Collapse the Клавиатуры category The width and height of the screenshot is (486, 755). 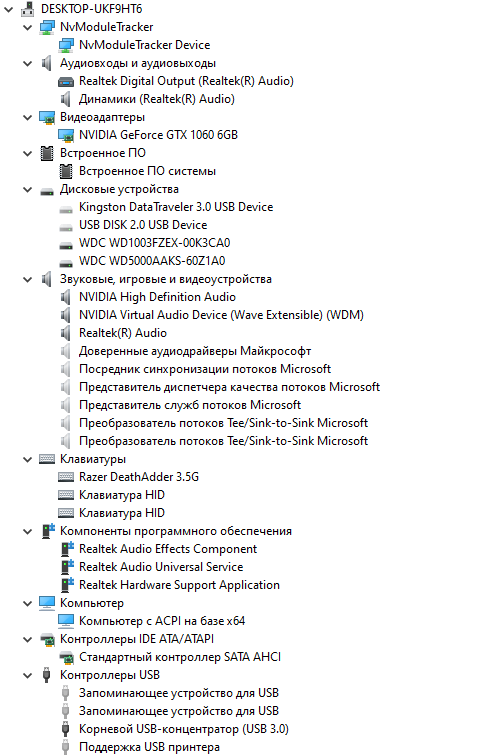[x=27, y=459]
